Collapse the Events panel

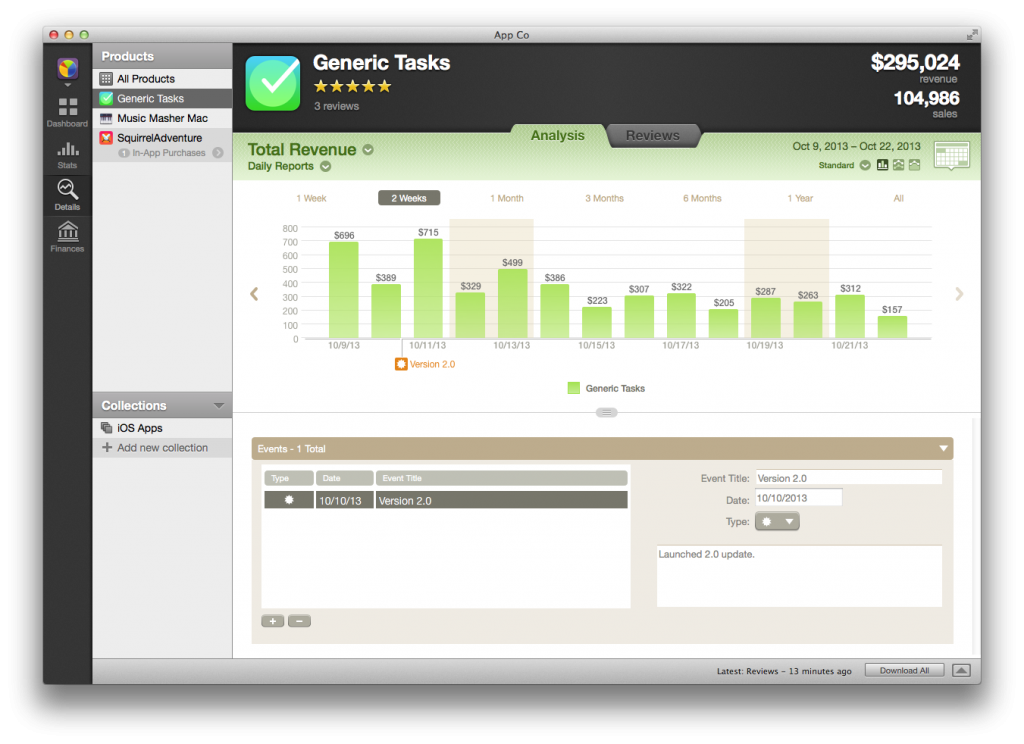coord(943,448)
